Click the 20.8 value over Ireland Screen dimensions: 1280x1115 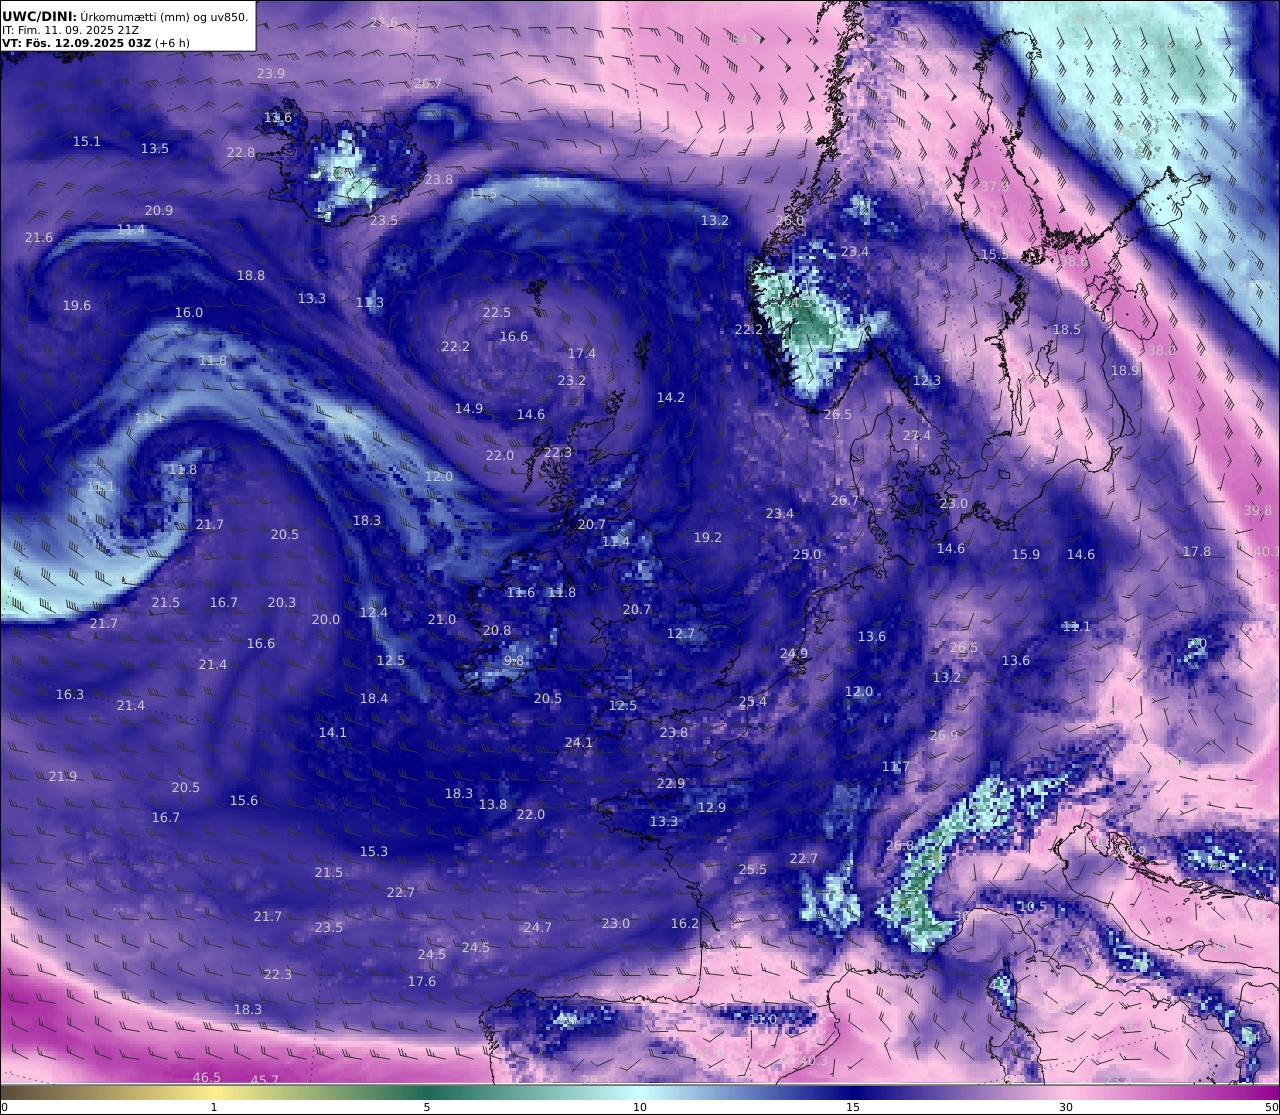tap(497, 631)
